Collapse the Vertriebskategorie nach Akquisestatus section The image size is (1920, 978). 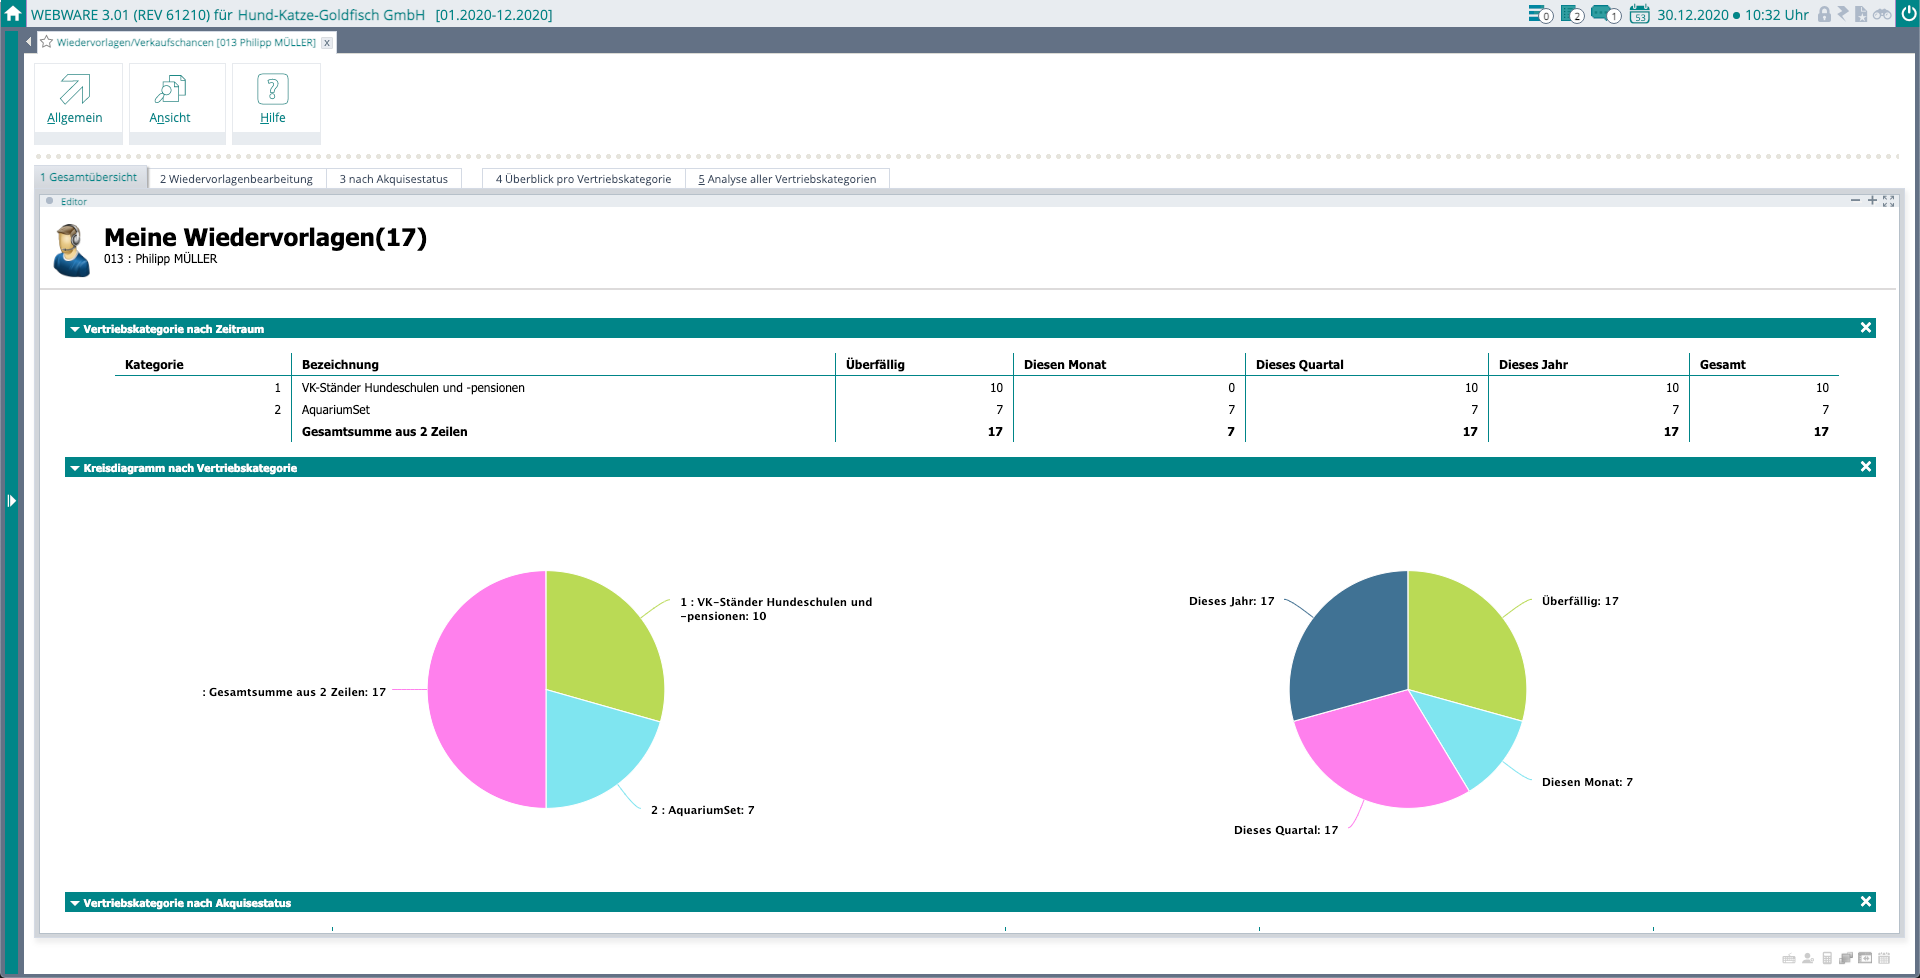(75, 903)
